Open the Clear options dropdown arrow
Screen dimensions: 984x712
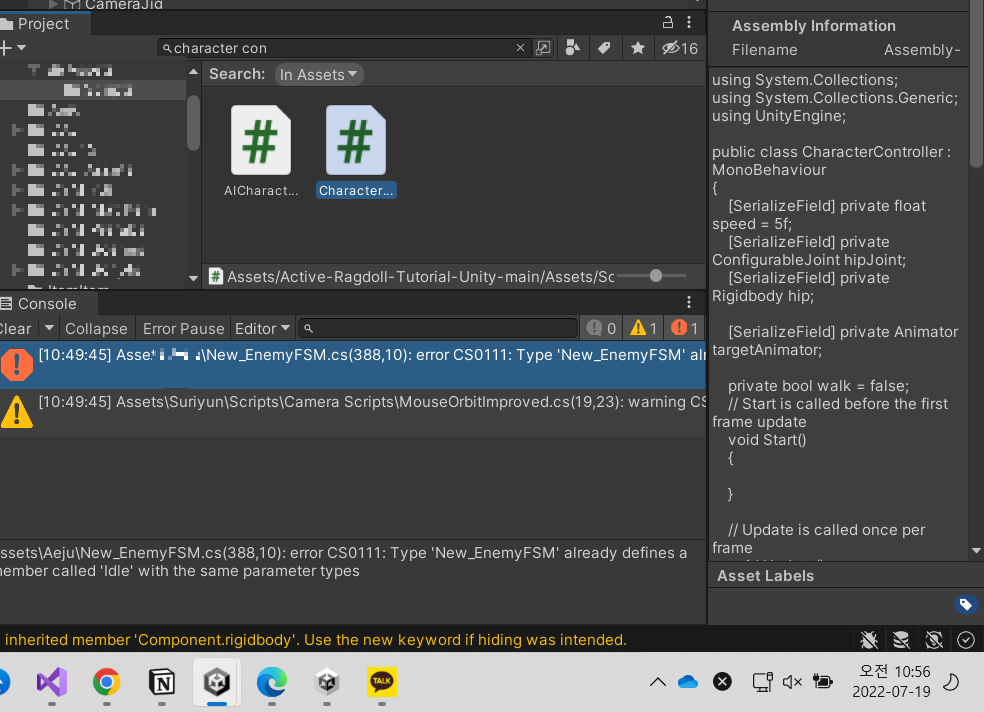(x=49, y=328)
